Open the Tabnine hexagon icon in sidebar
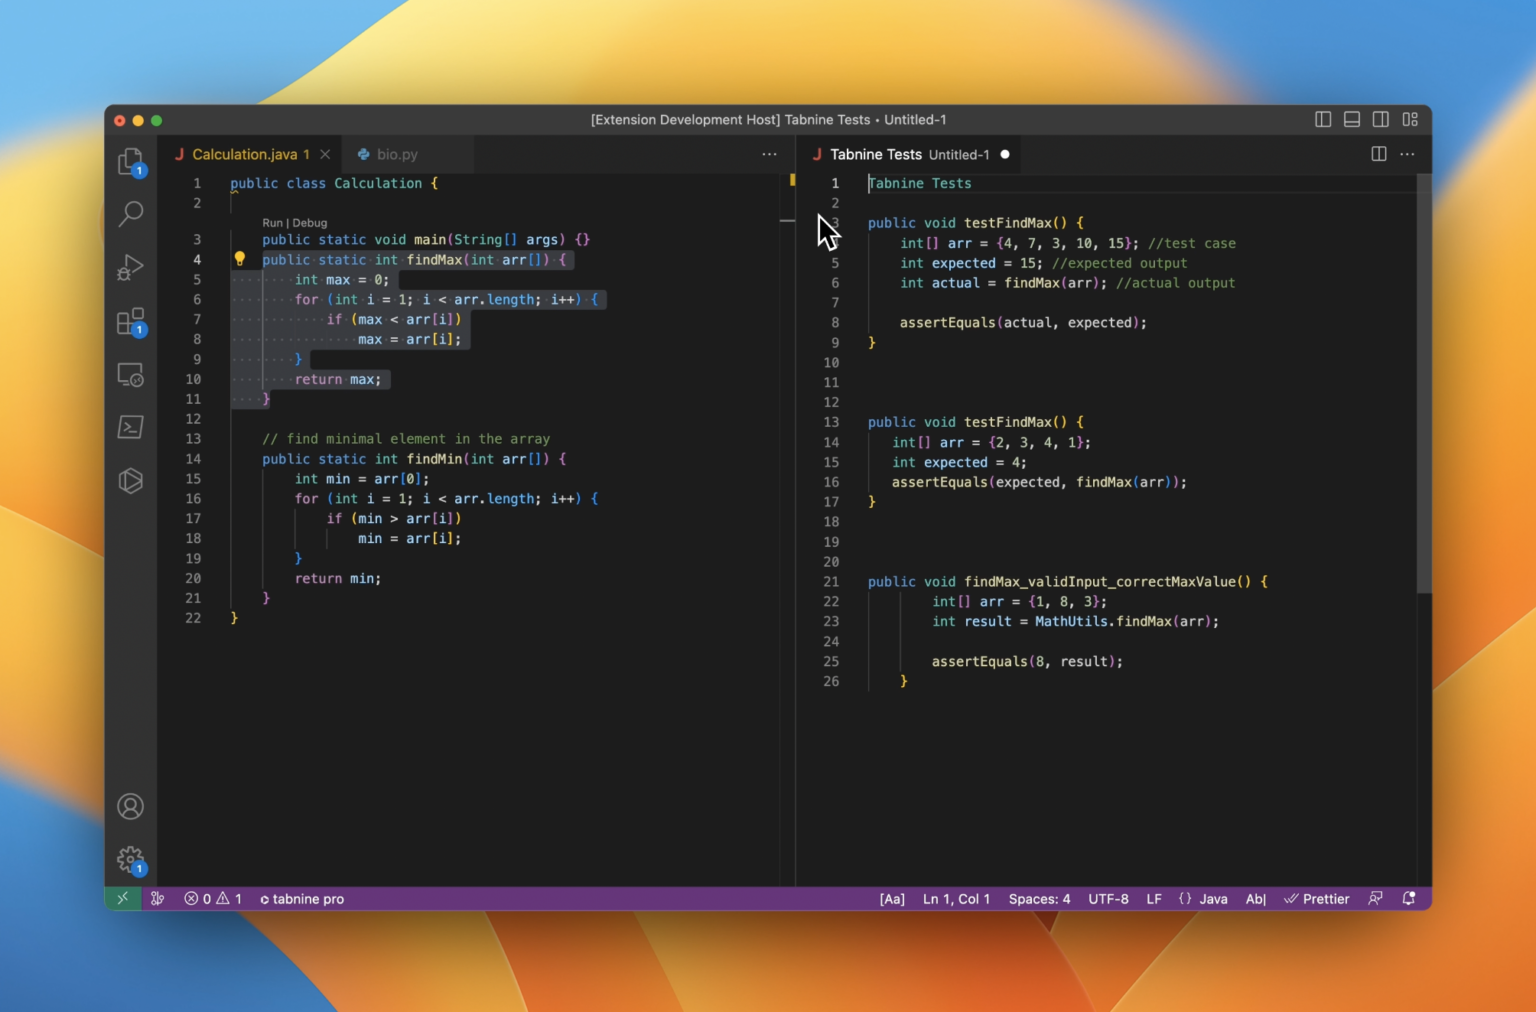1536x1012 pixels. coord(131,481)
